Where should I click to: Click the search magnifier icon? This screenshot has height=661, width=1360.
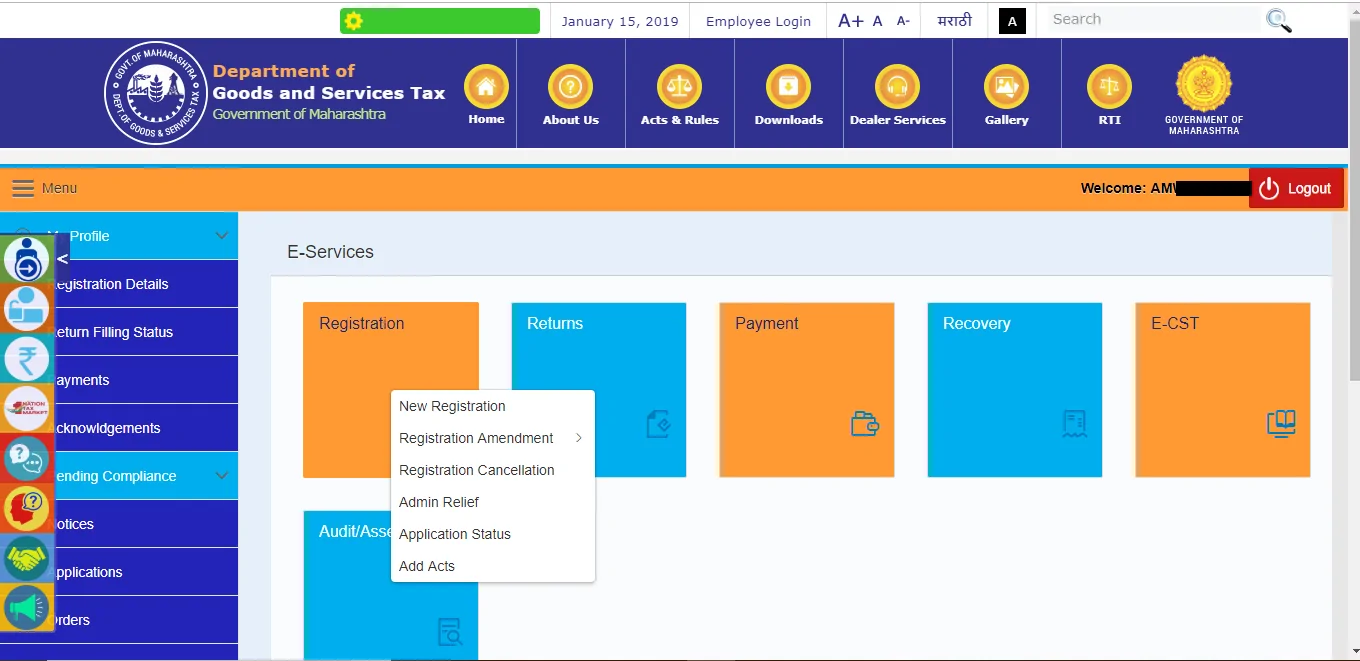point(1278,20)
